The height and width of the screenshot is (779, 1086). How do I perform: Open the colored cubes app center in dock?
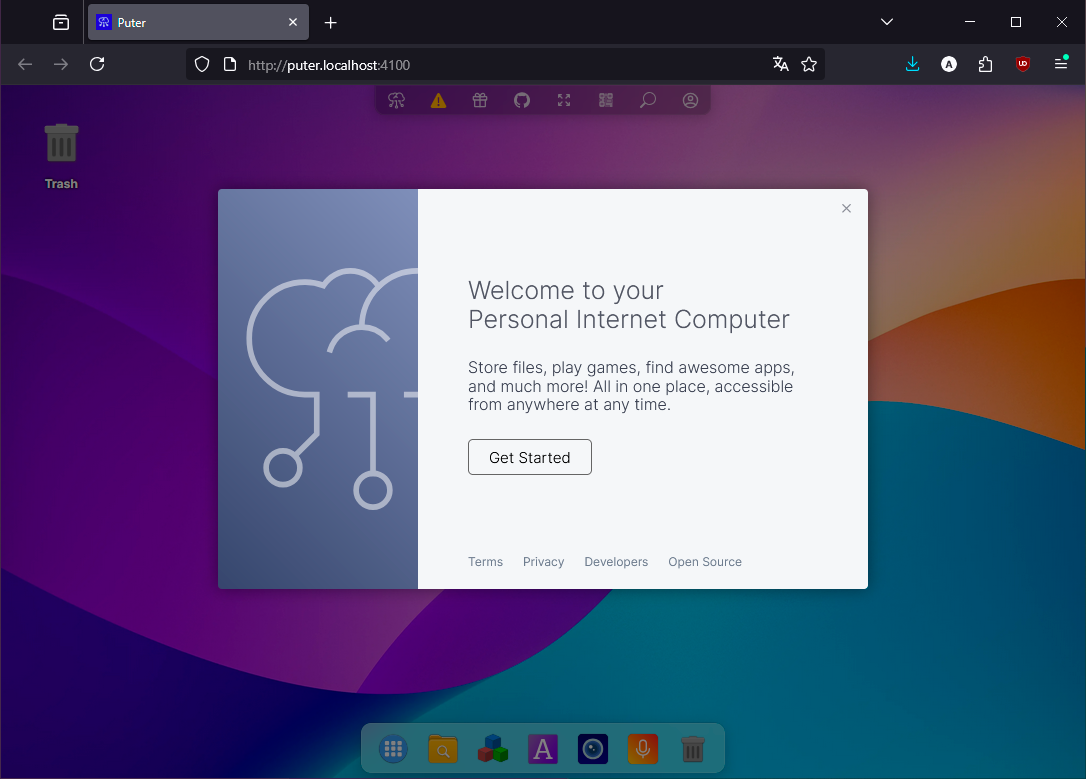click(x=493, y=749)
